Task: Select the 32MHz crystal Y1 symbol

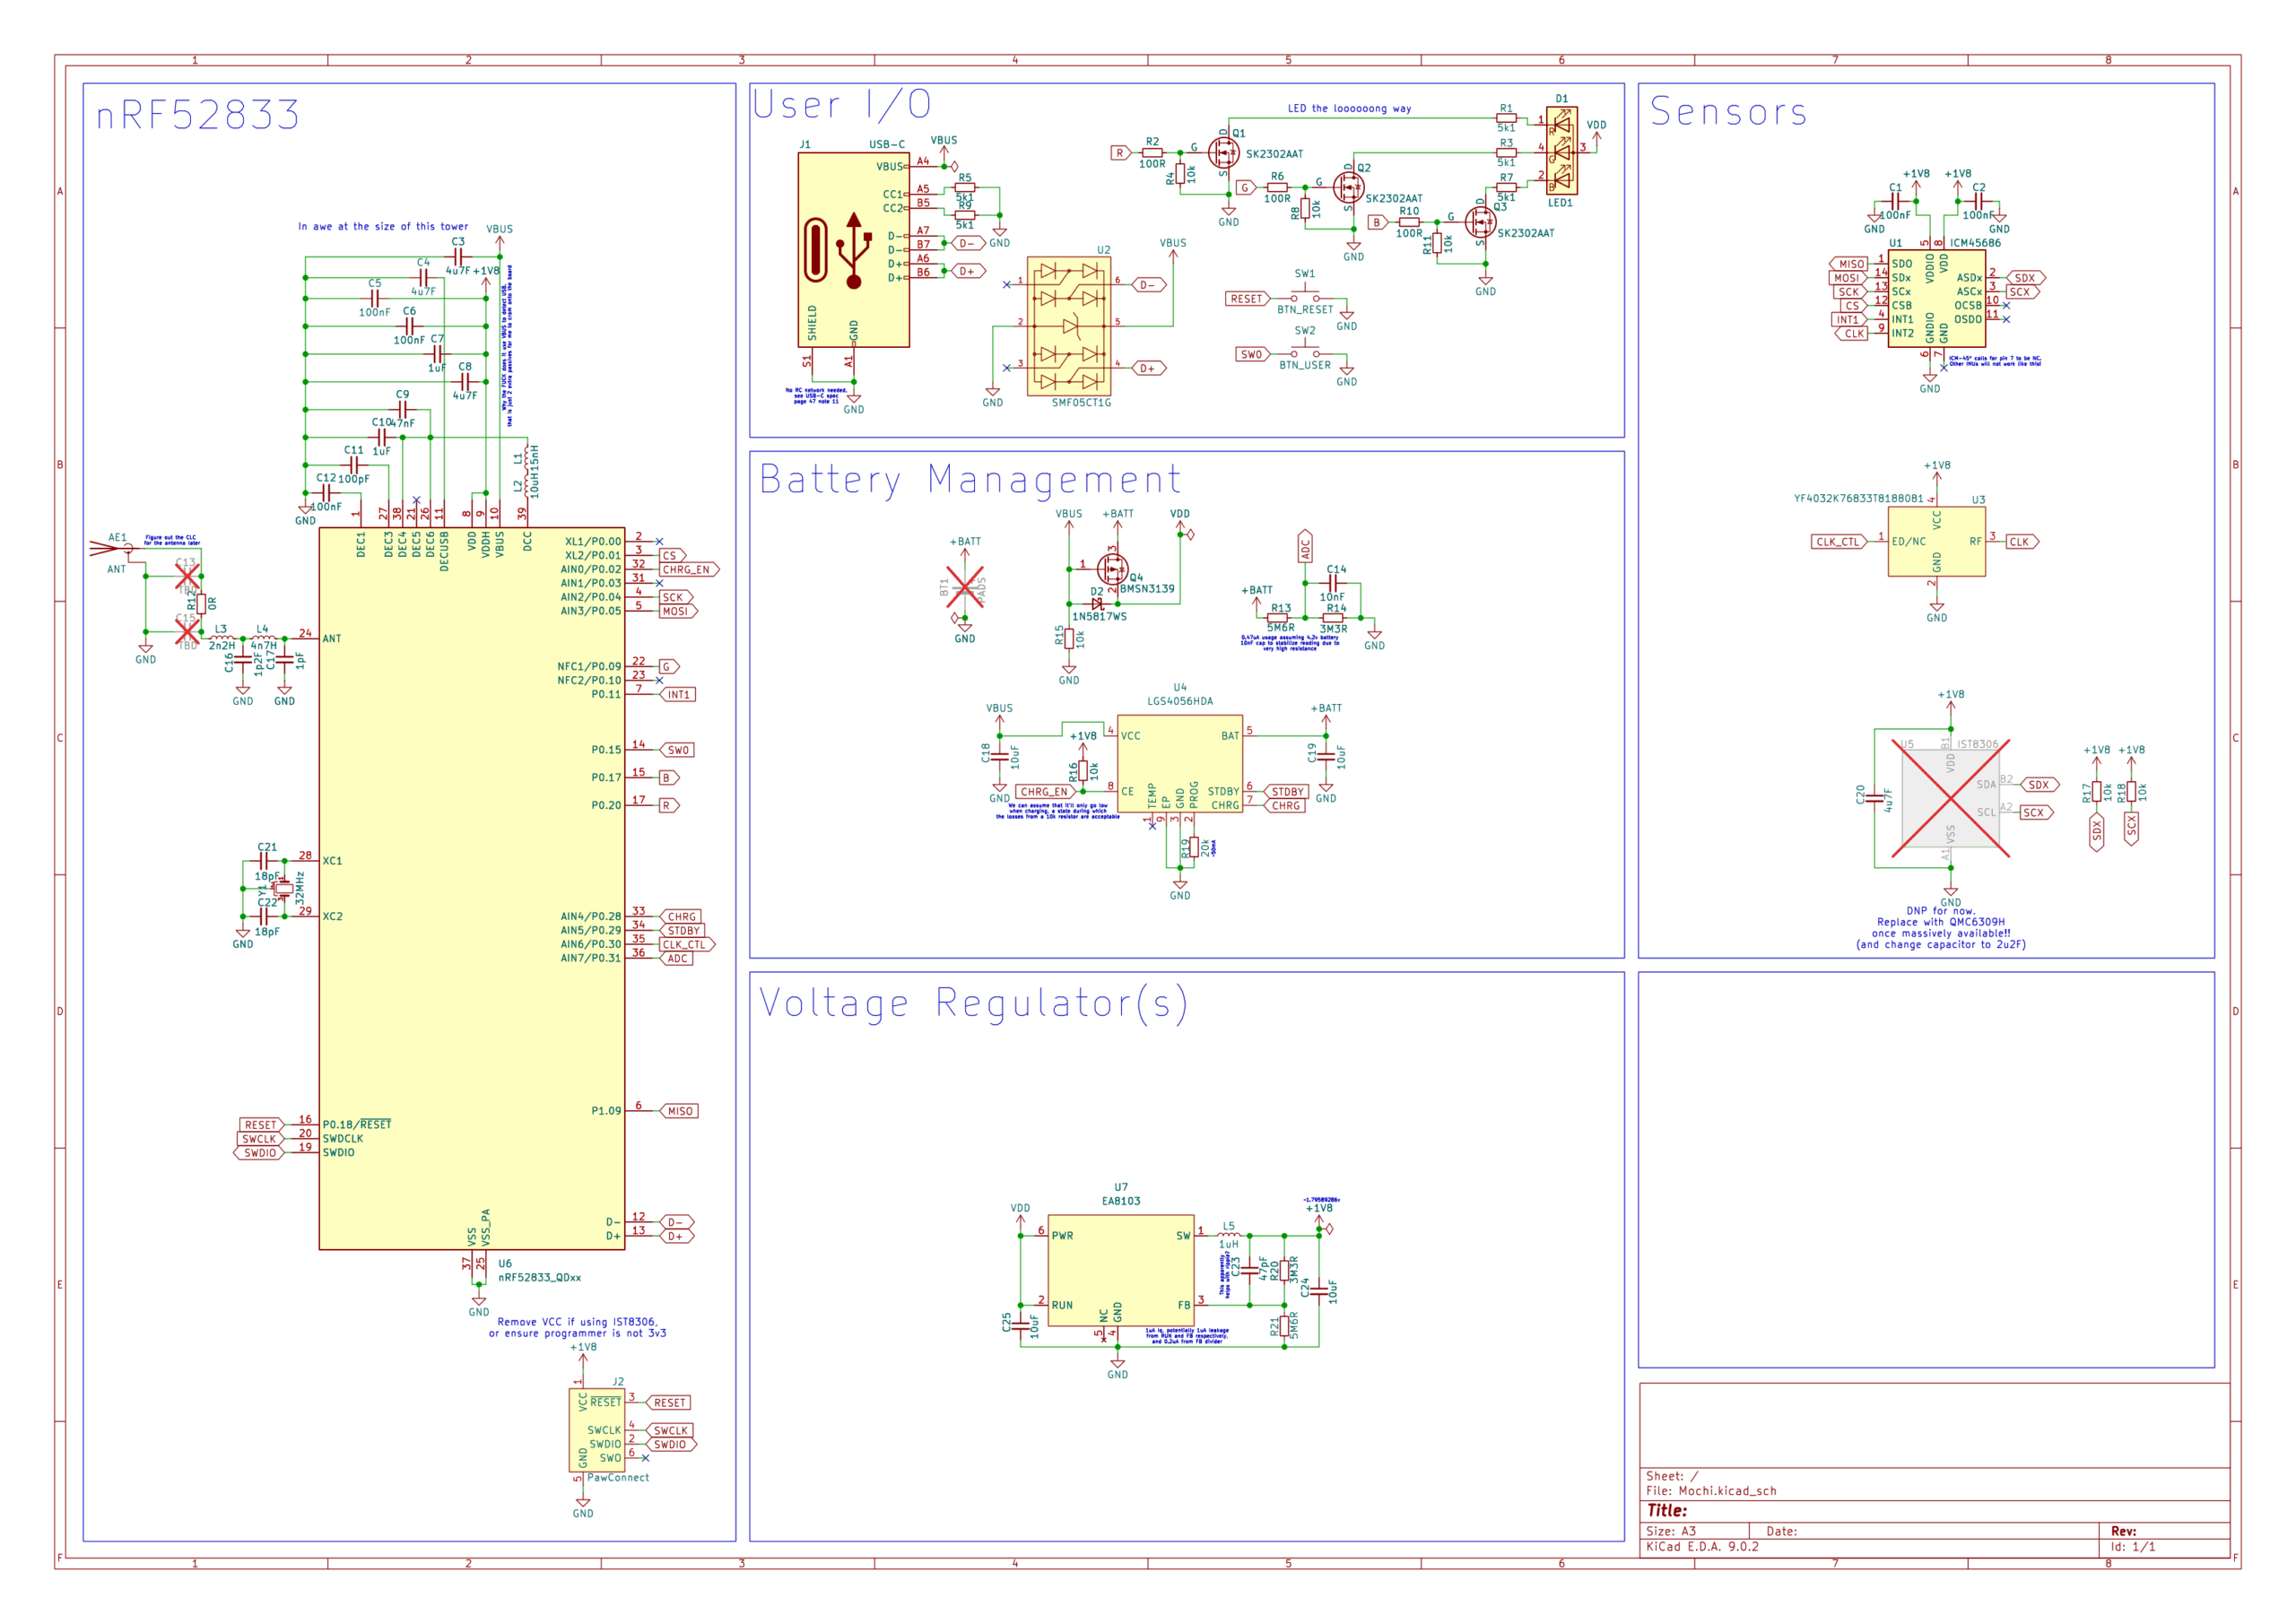Action: 284,888
